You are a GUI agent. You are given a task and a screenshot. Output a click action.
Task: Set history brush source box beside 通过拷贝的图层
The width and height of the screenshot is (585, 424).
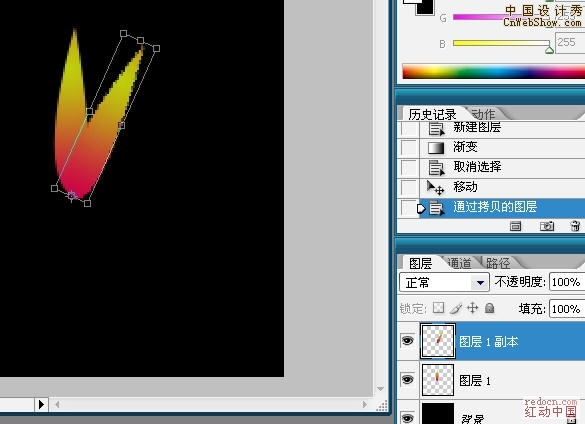[x=408, y=208]
